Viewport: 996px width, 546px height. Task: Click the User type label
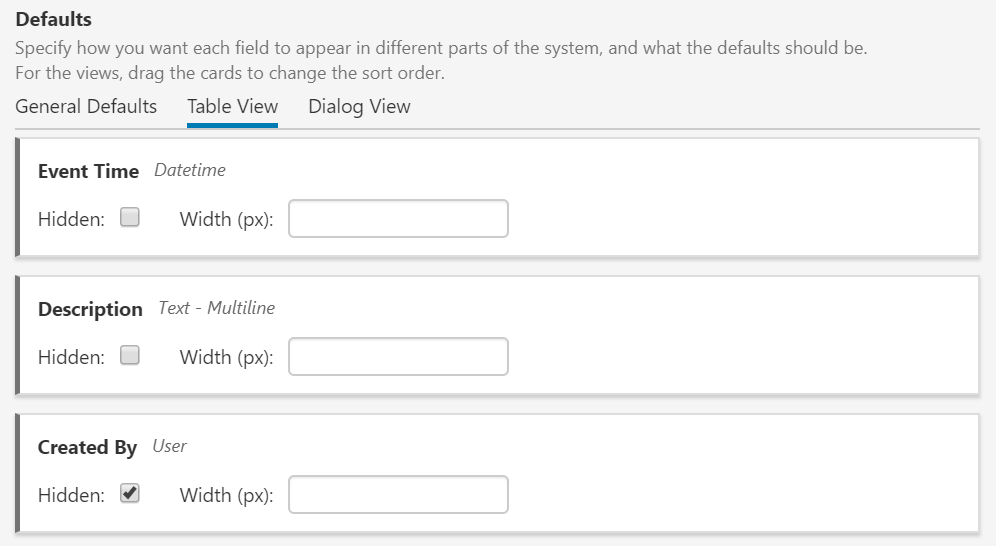pyautogui.click(x=169, y=446)
